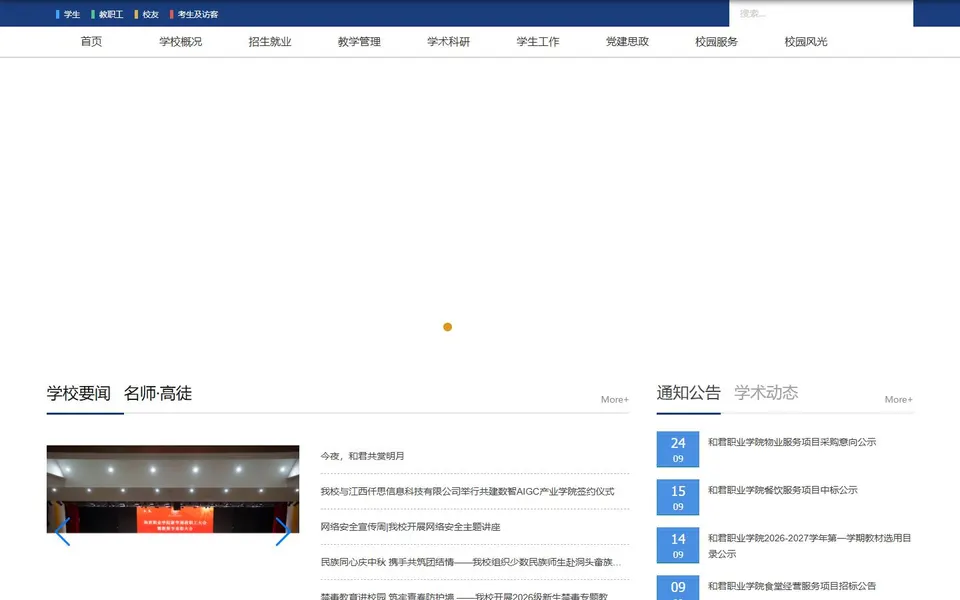This screenshot has width=960, height=600.
Task: Open the auditorium news photo
Action: [173, 489]
